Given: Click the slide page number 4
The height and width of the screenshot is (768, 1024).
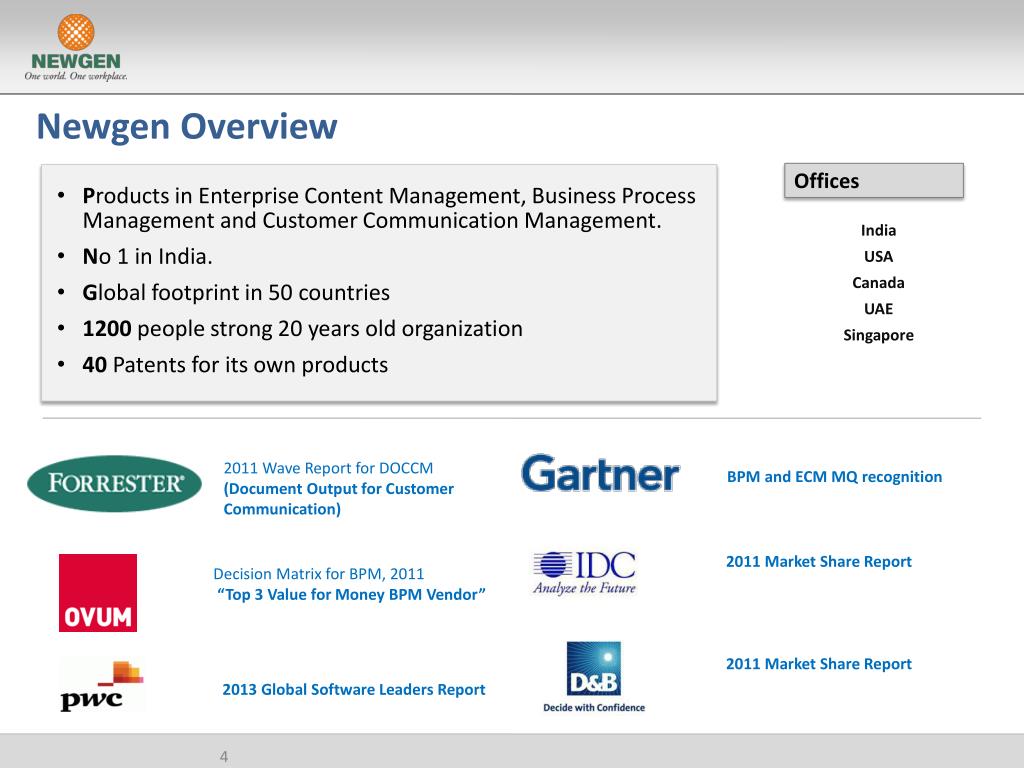Looking at the screenshot, I should click(224, 757).
